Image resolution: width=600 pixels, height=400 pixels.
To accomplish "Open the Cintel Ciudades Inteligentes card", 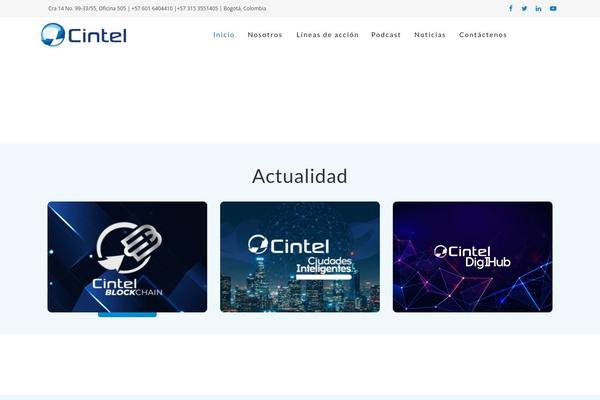I will tap(300, 257).
